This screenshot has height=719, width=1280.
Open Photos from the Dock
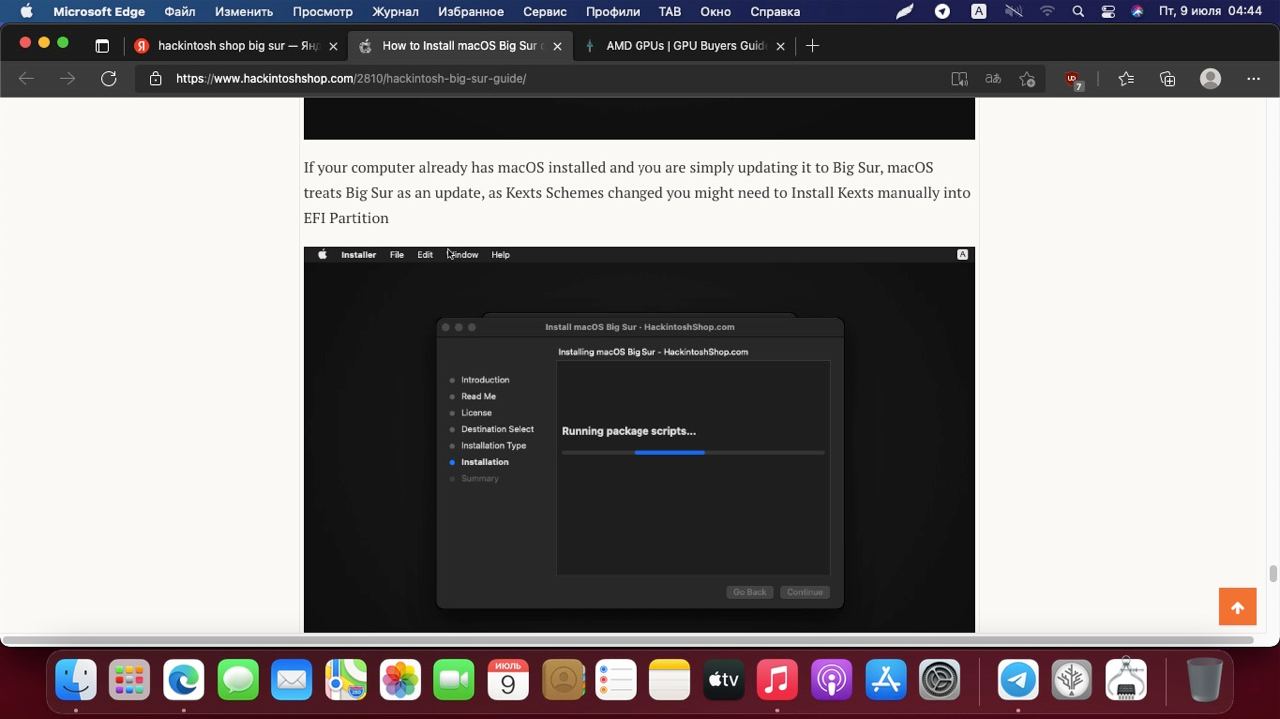(400, 680)
